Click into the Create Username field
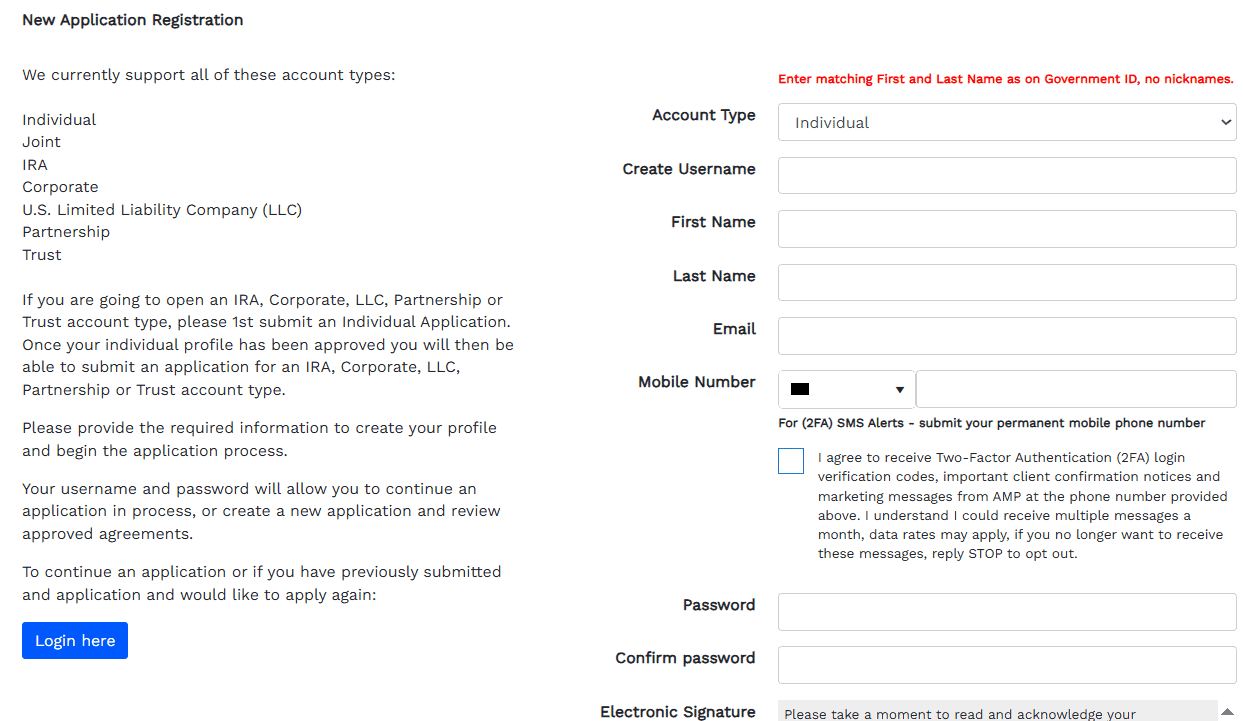This screenshot has width=1243, height=721. [x=1007, y=175]
